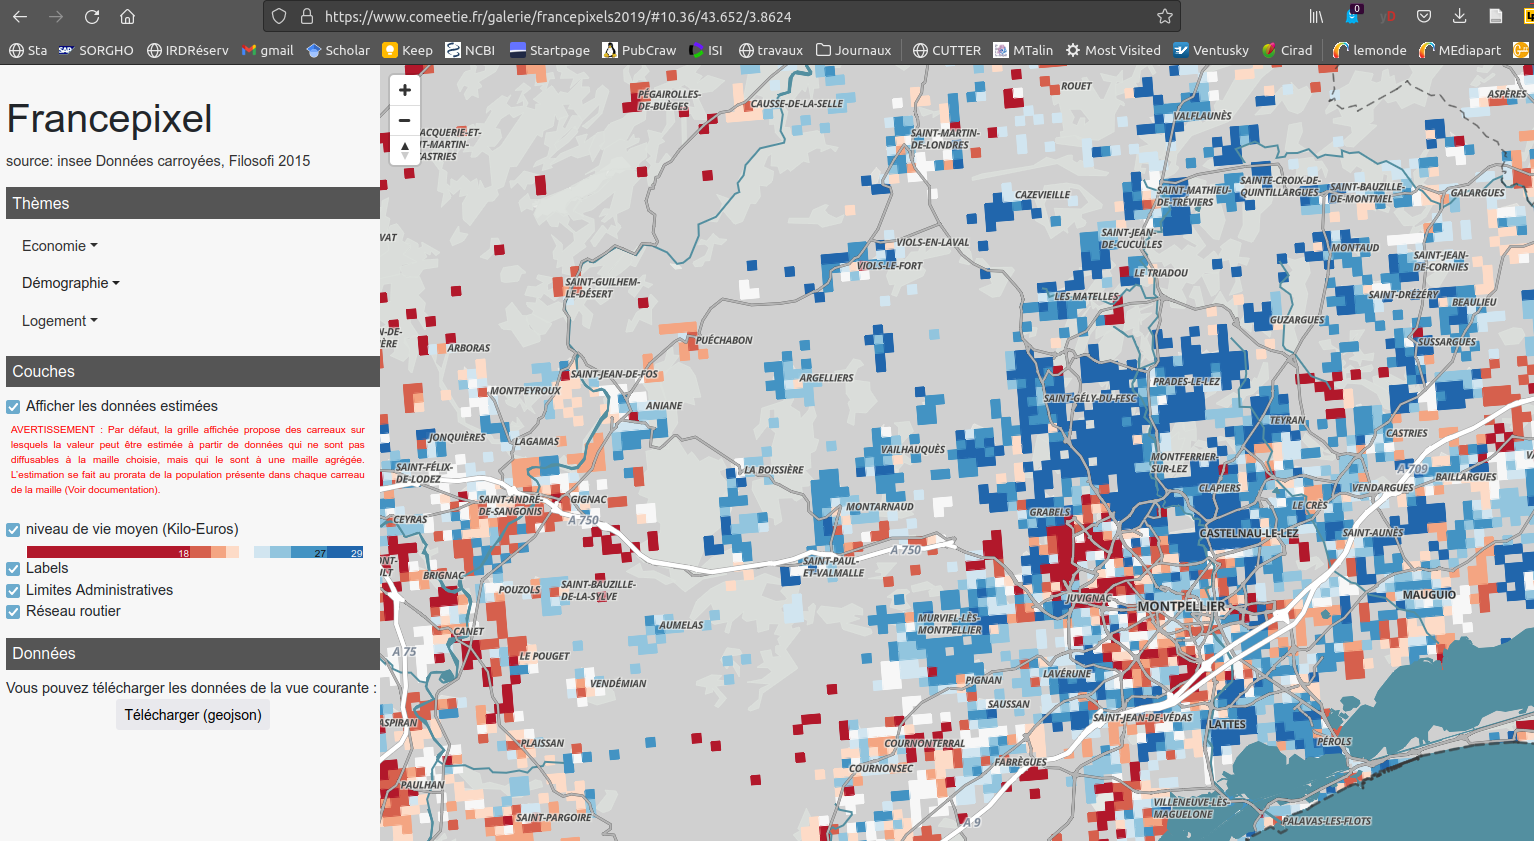
Task: Toggle the Labels layer checkbox
Action: pos(13,569)
